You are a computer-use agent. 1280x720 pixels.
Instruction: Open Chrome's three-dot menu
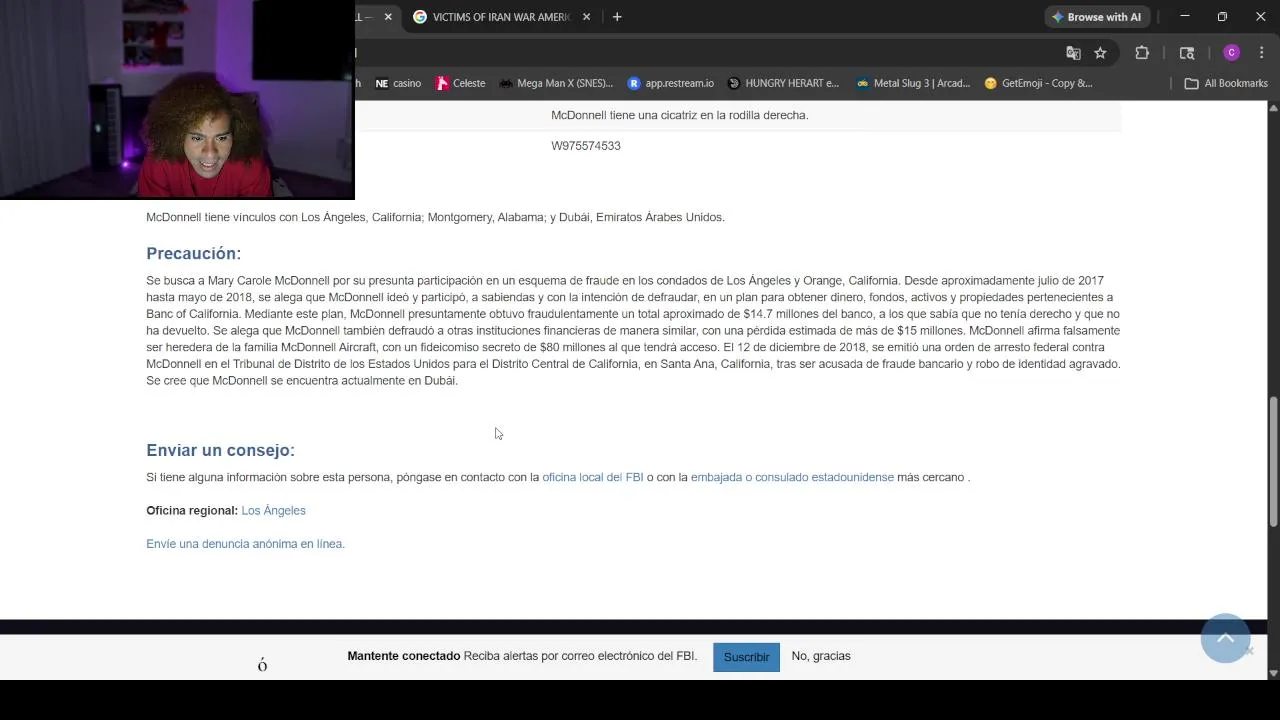click(1261, 53)
